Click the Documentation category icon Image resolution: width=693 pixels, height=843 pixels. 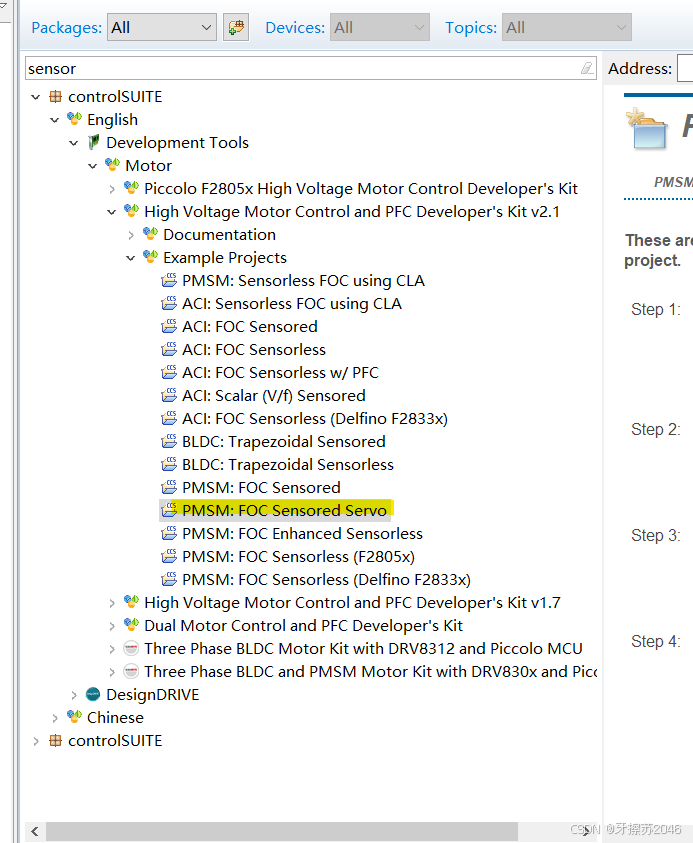coord(151,233)
